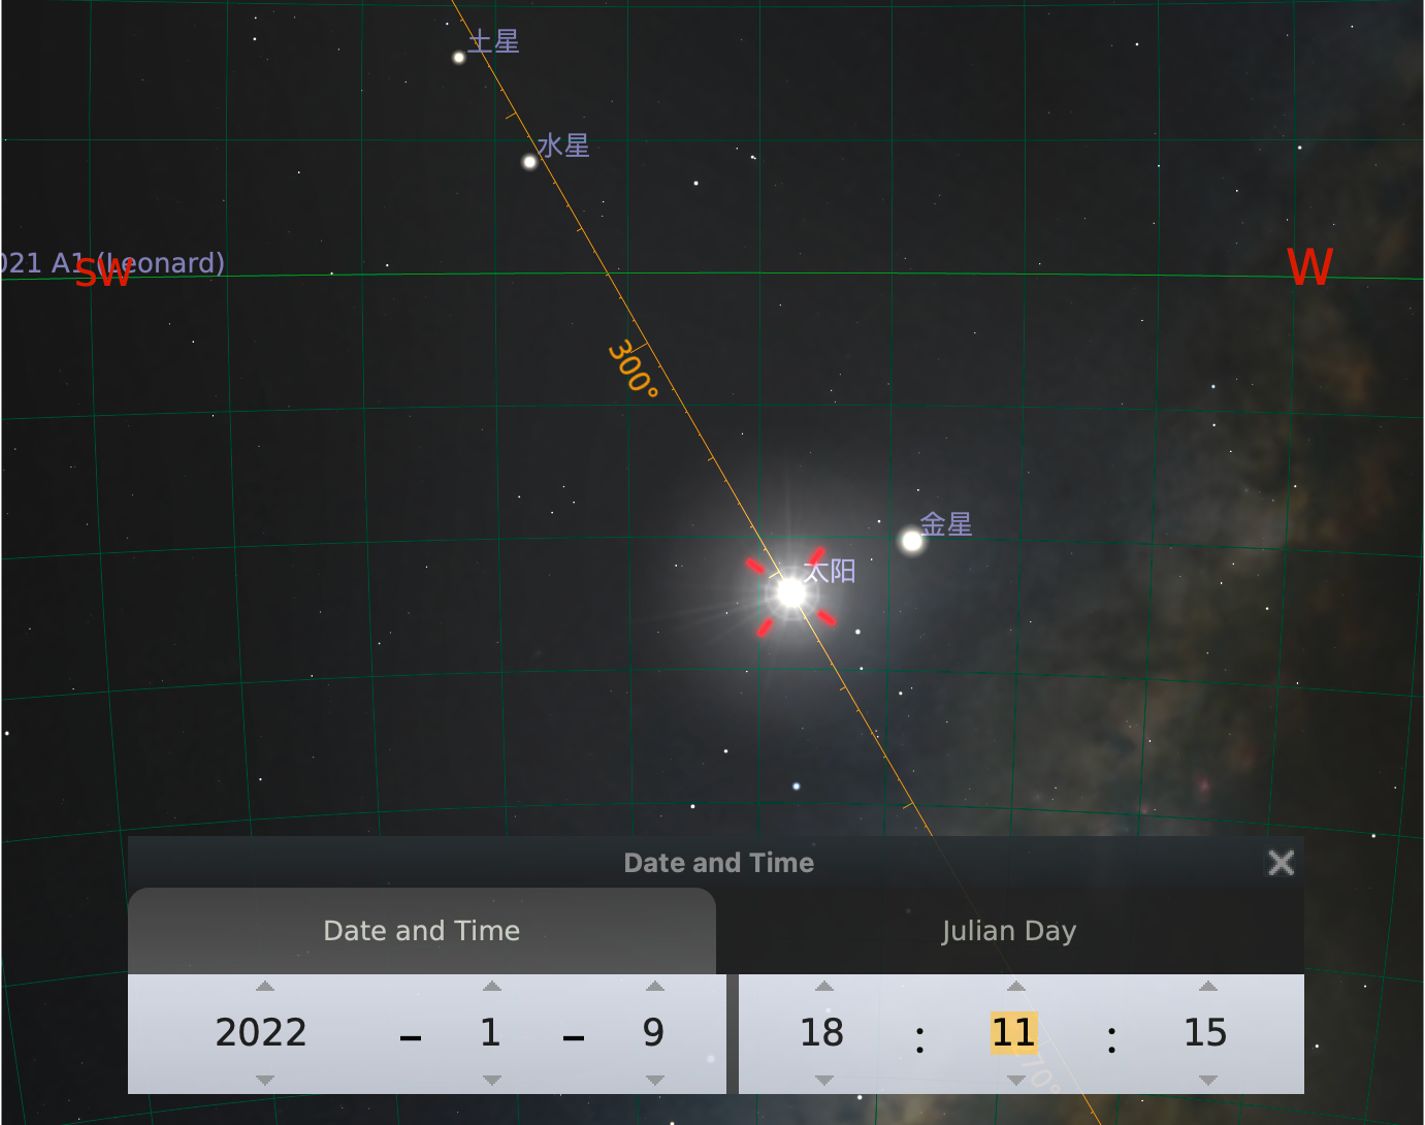Increase the minutes with the up arrow
The height and width of the screenshot is (1125, 1425).
1016,986
